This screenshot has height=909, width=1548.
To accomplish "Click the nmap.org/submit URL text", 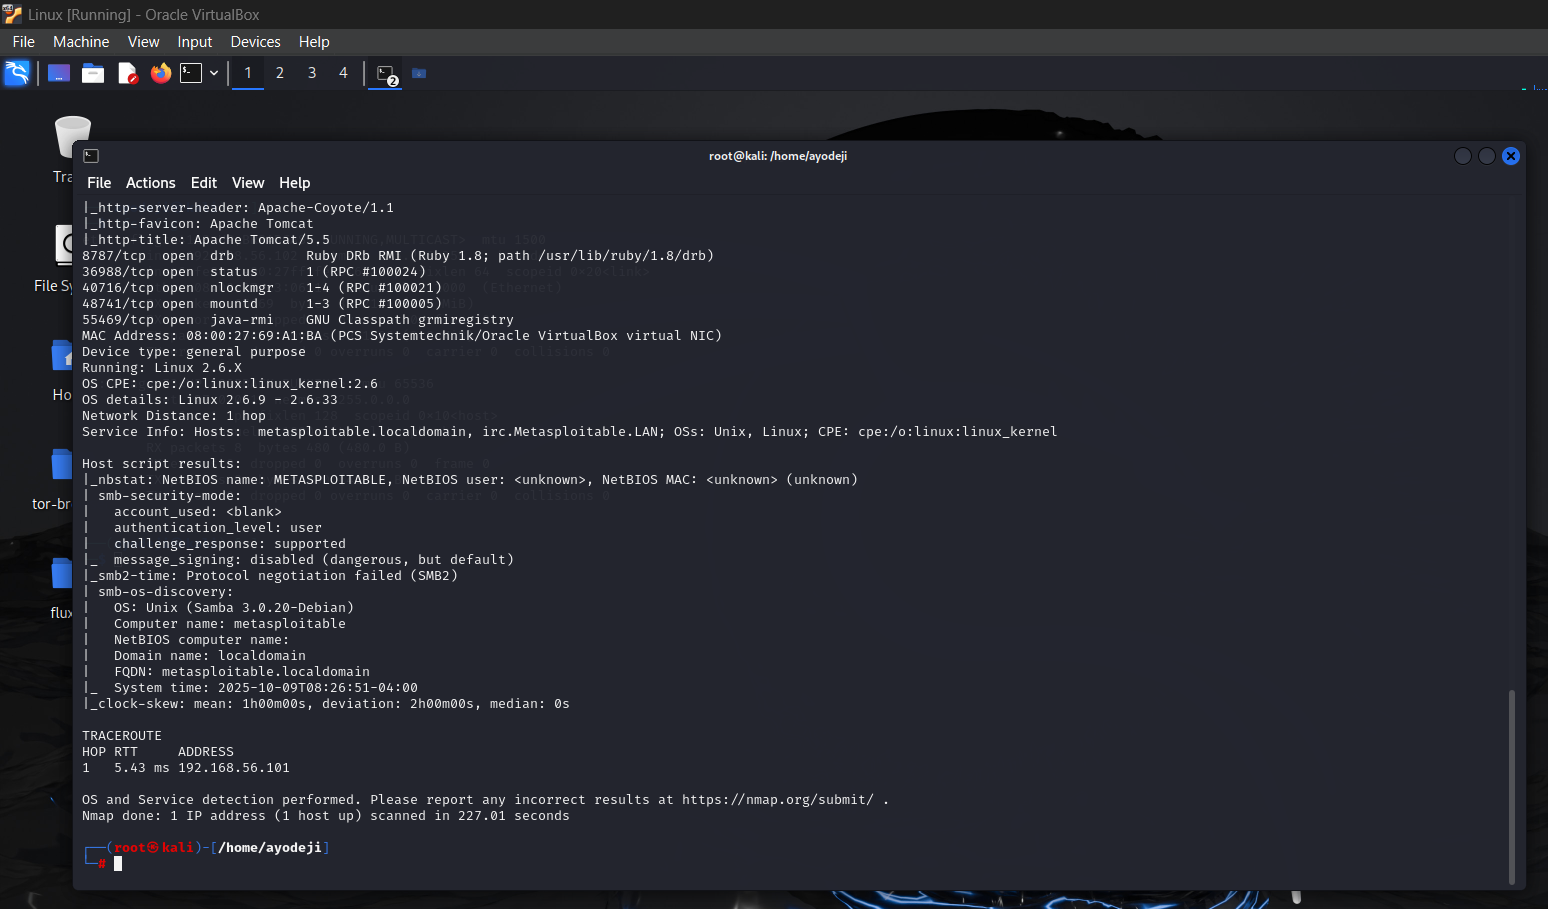I will (778, 800).
